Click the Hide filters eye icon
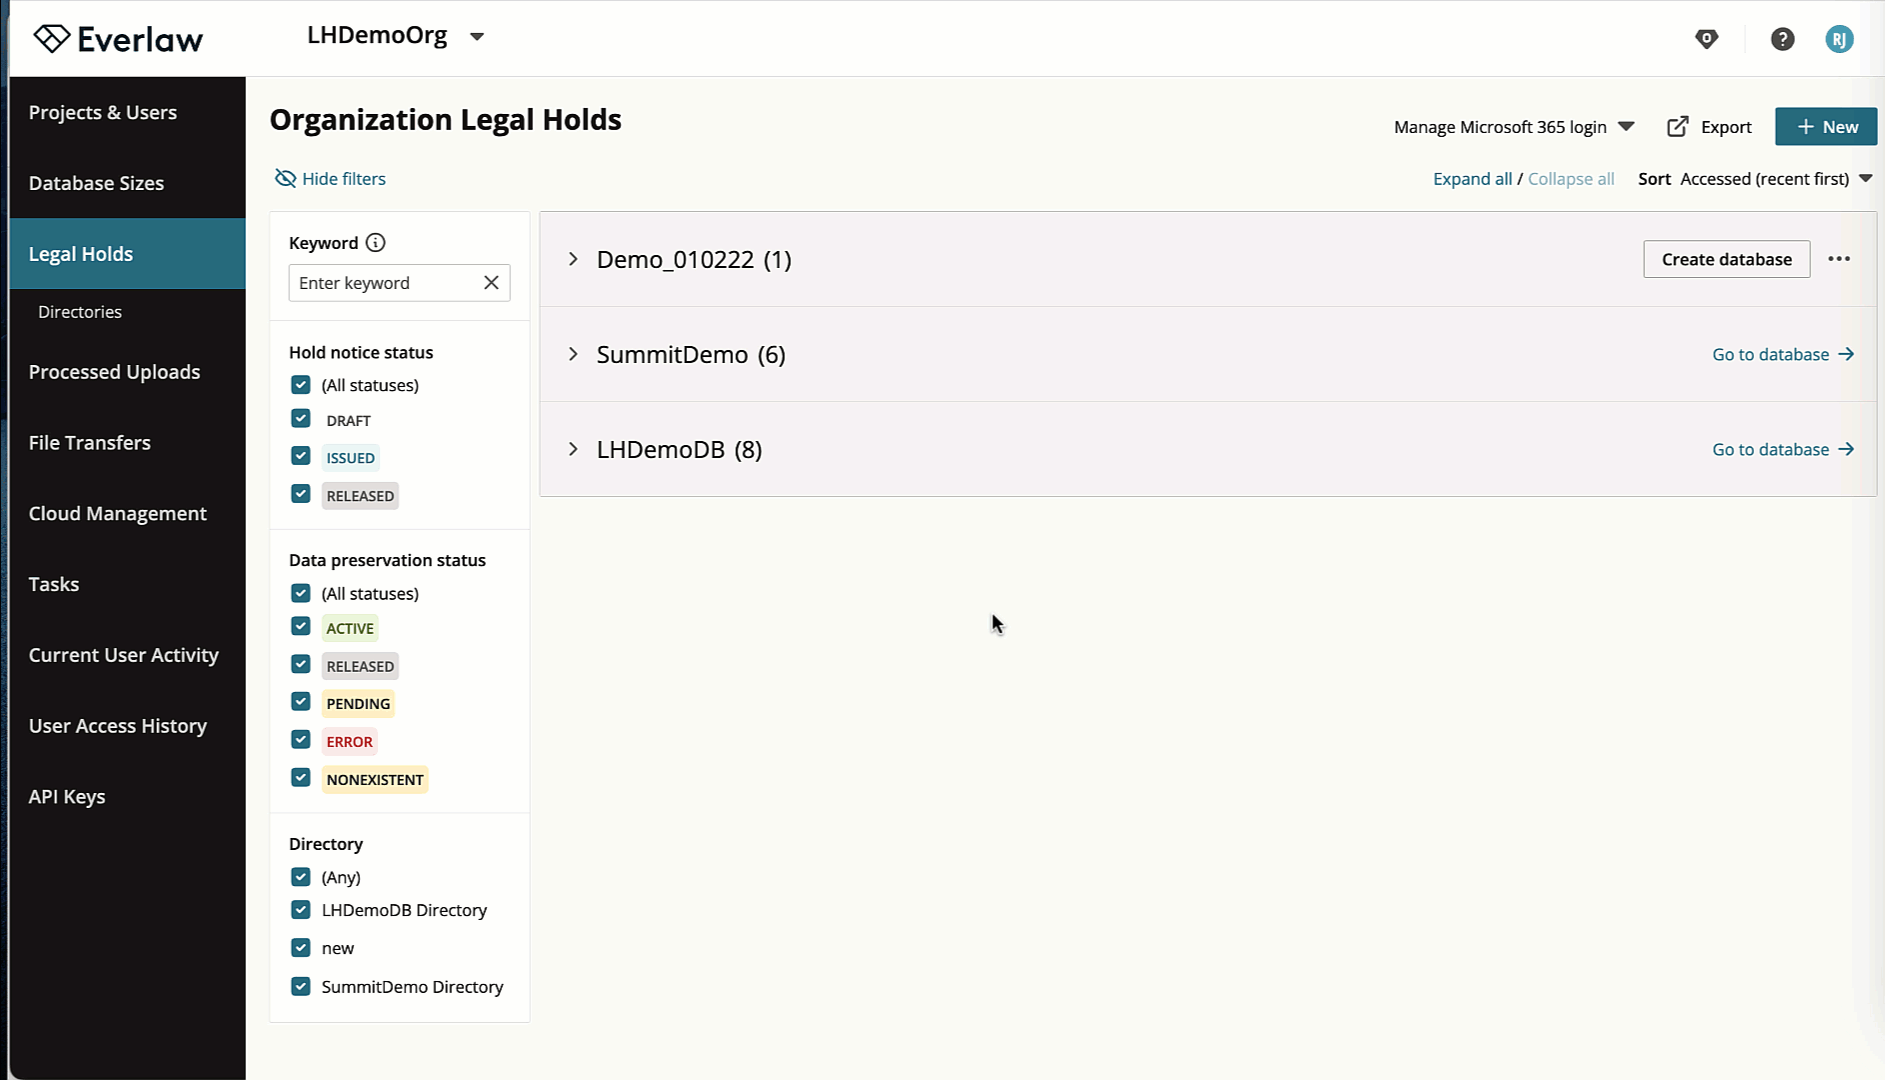The width and height of the screenshot is (1885, 1080). (x=285, y=179)
